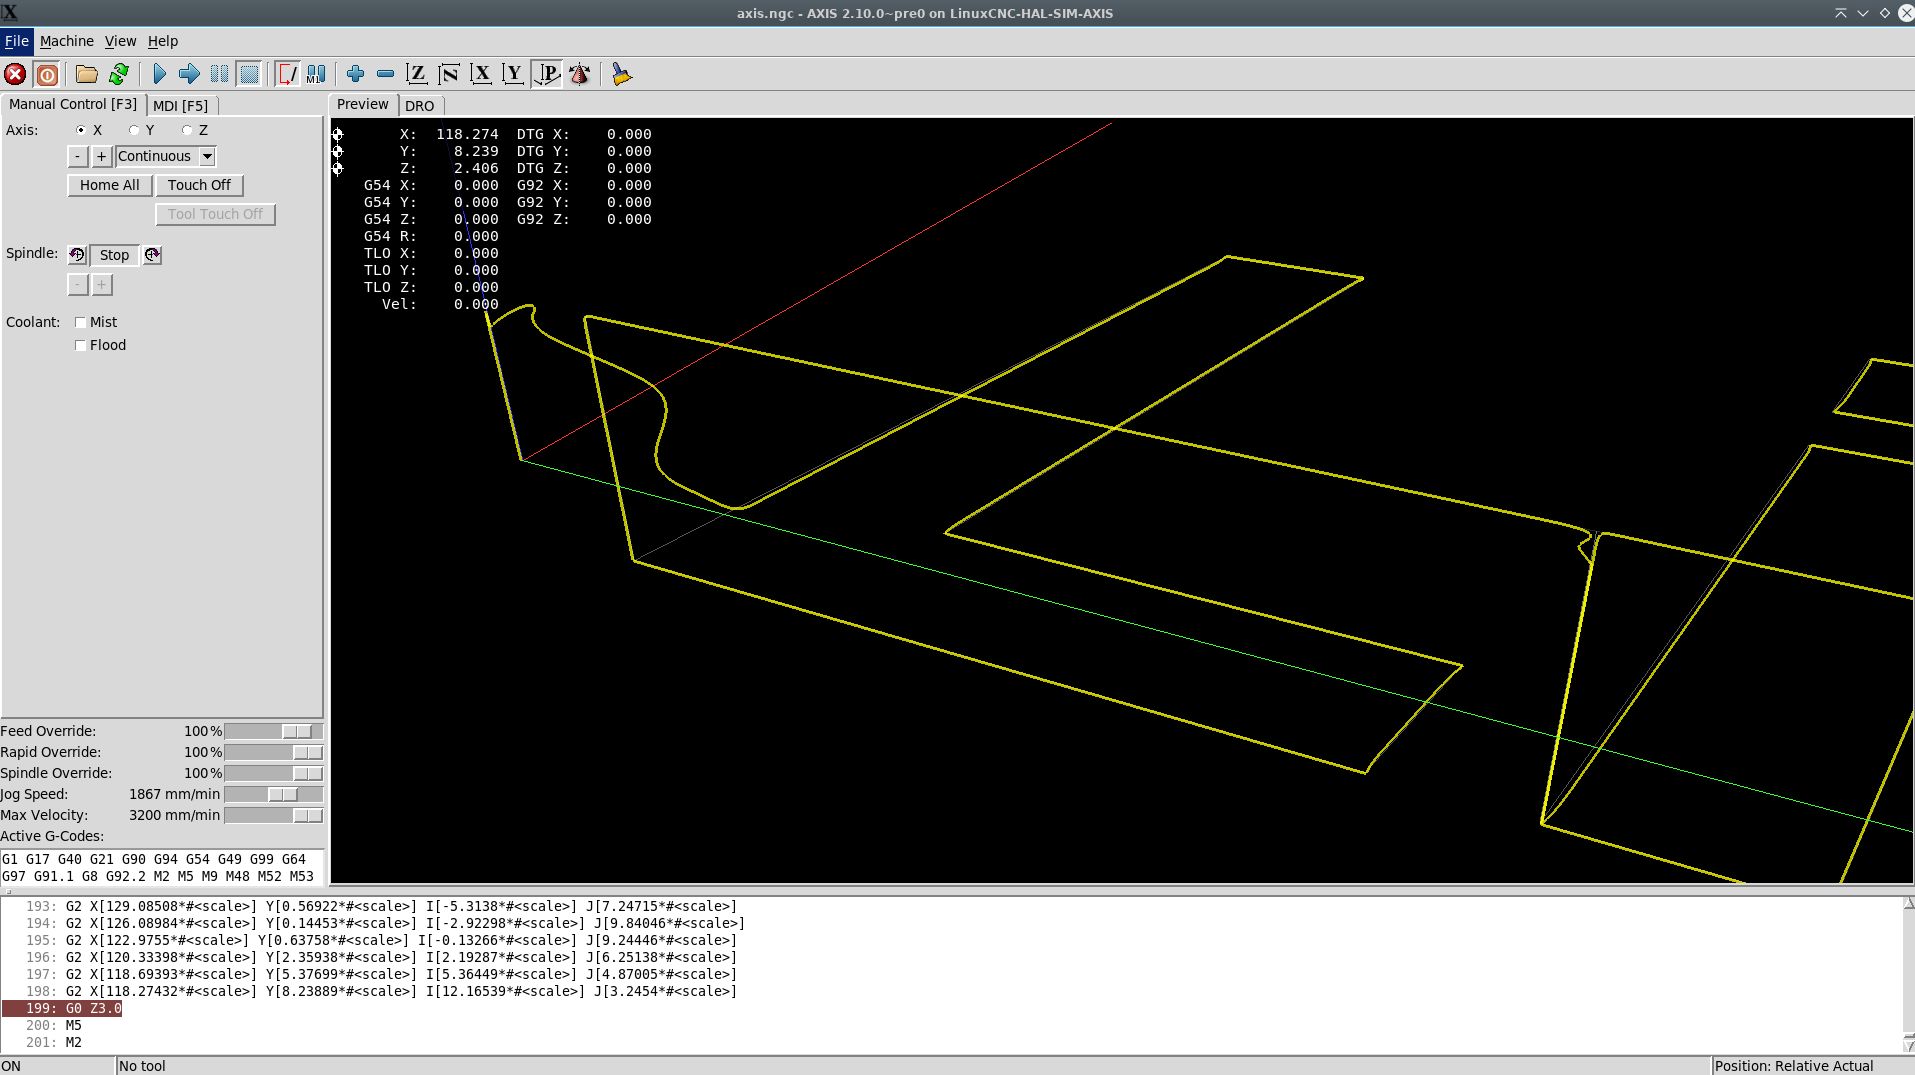Select G-code line 193
The width and height of the screenshot is (1915, 1075).
pyautogui.click(x=381, y=906)
